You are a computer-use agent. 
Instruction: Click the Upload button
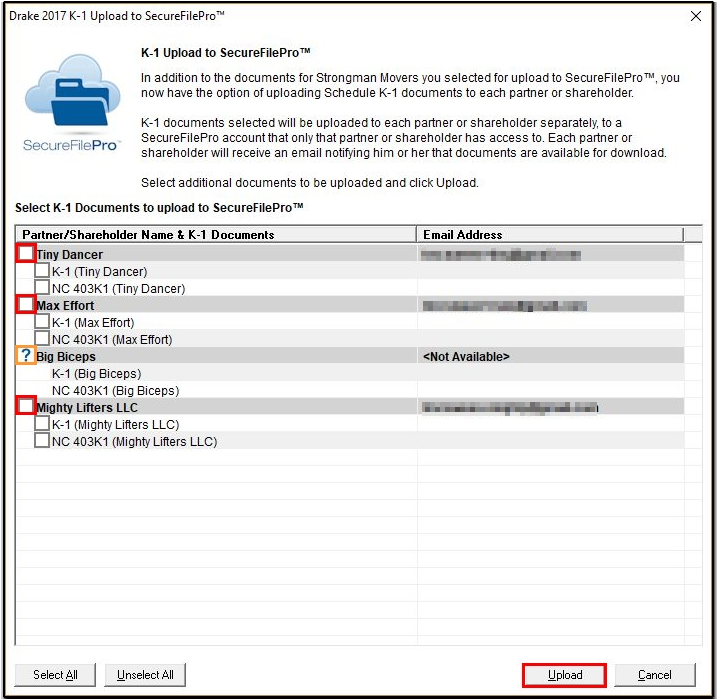pyautogui.click(x=564, y=675)
